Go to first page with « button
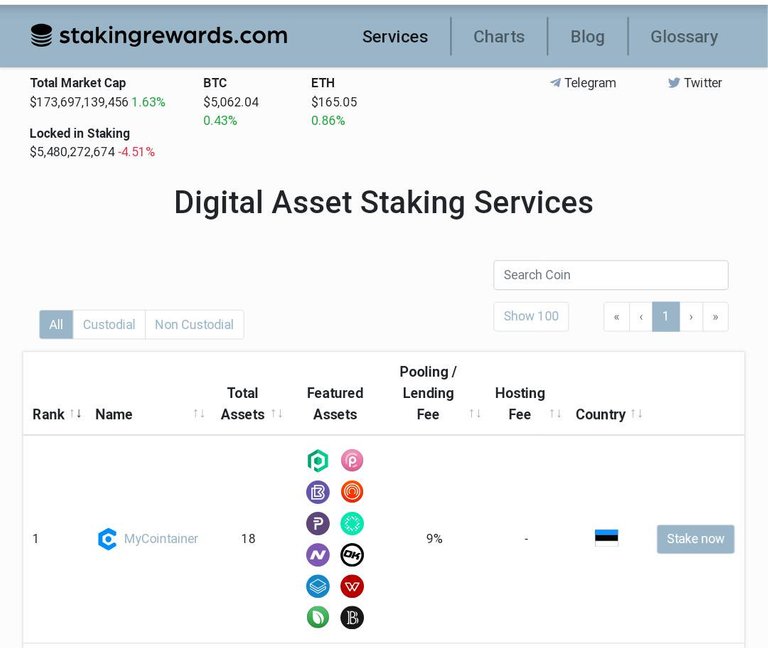 point(616,317)
